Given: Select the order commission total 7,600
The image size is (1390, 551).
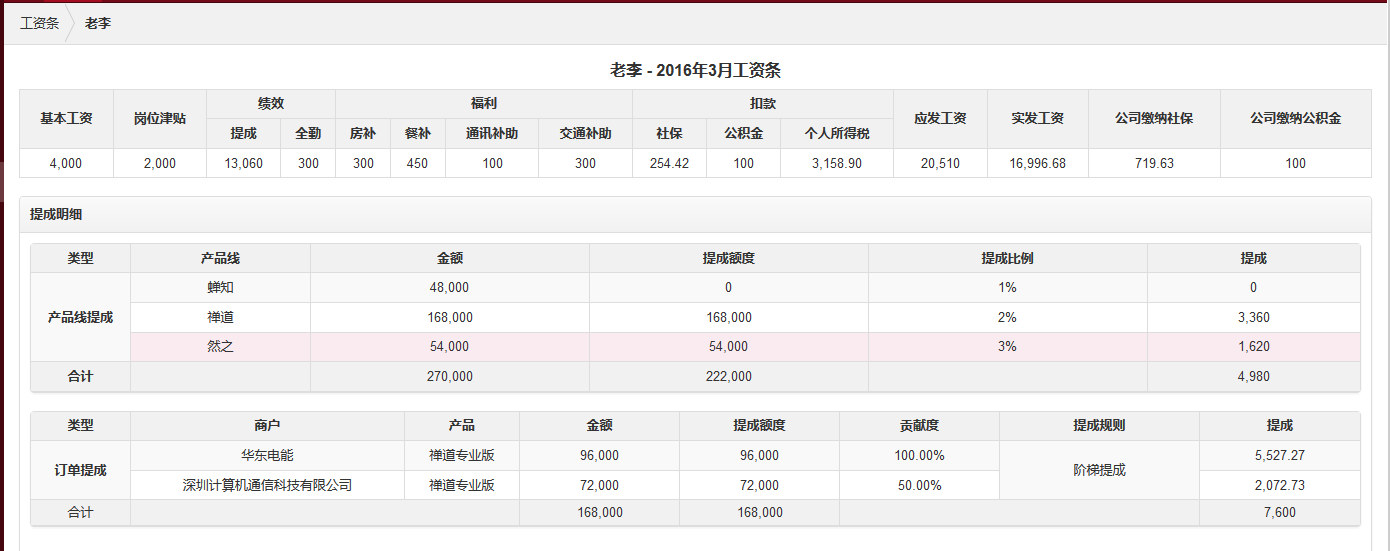Looking at the screenshot, I should tap(1279, 512).
